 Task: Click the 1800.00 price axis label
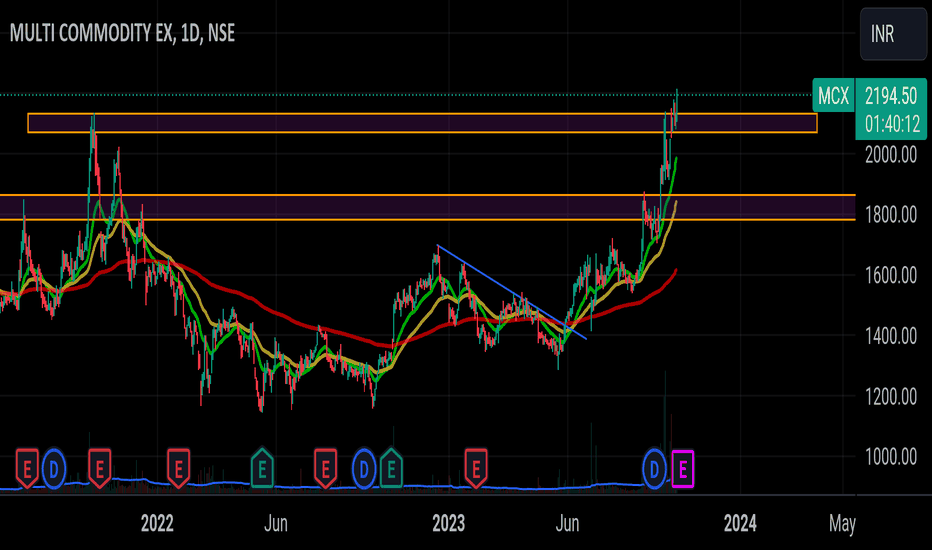point(890,215)
